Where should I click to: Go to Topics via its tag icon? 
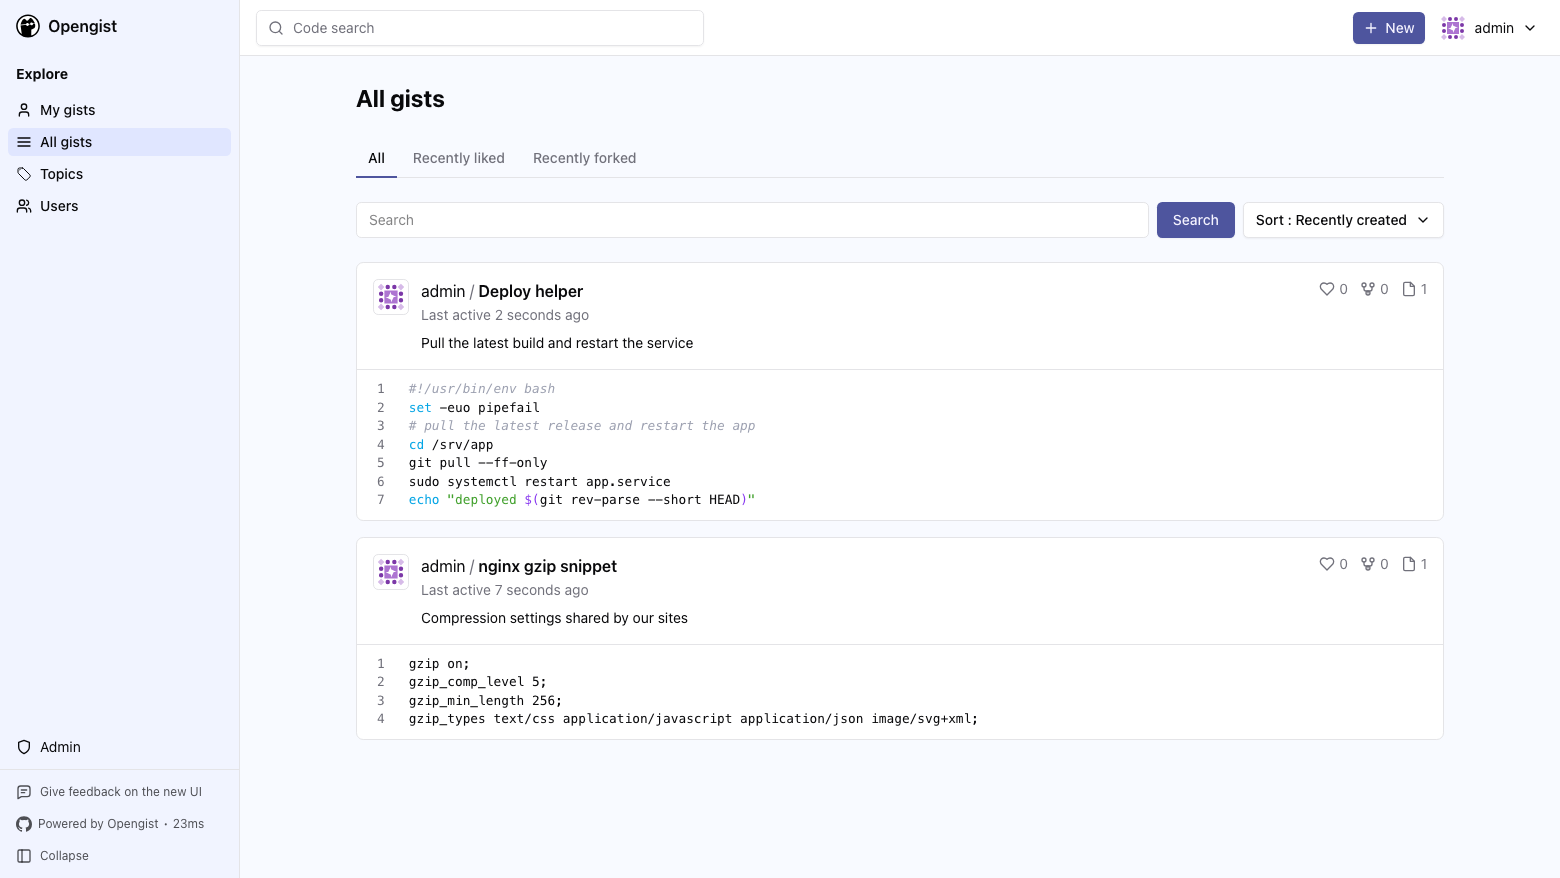(x=24, y=174)
